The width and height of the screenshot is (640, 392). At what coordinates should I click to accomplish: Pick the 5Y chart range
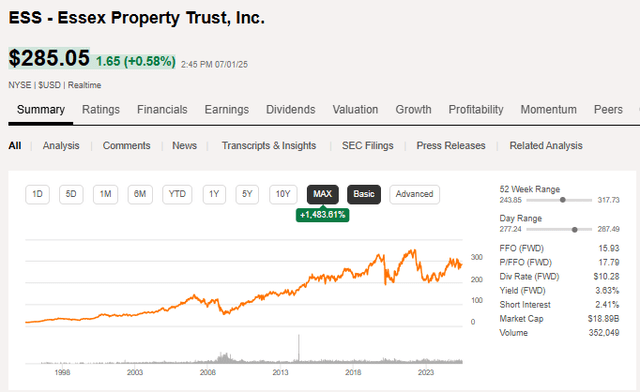coord(247,194)
